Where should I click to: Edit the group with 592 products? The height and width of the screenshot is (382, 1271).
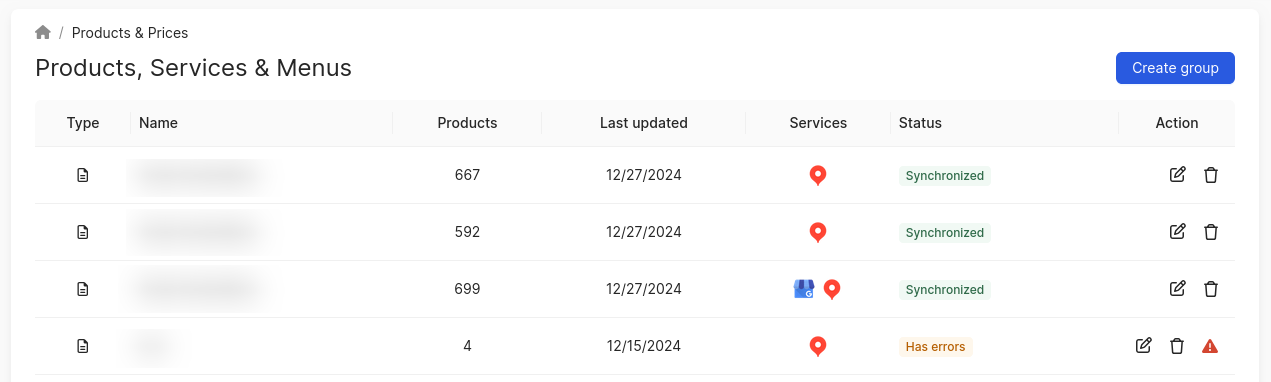pyautogui.click(x=1177, y=232)
